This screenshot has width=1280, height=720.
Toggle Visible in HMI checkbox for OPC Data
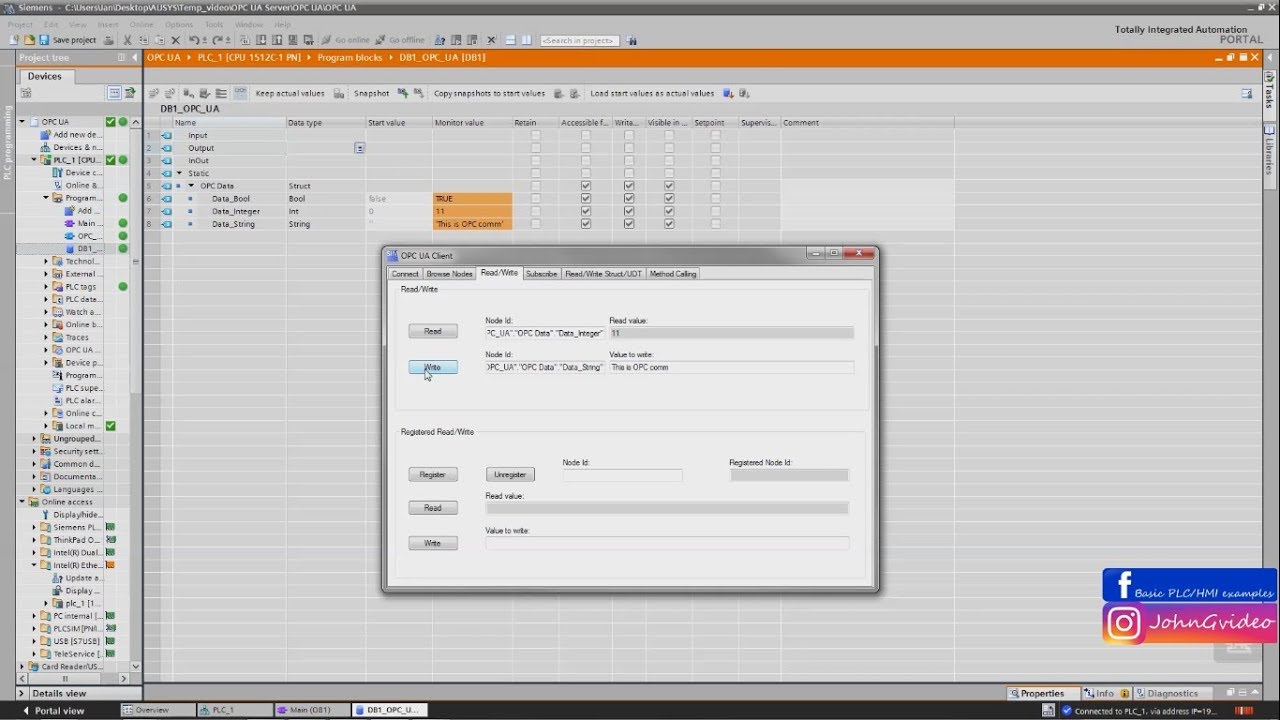669,185
